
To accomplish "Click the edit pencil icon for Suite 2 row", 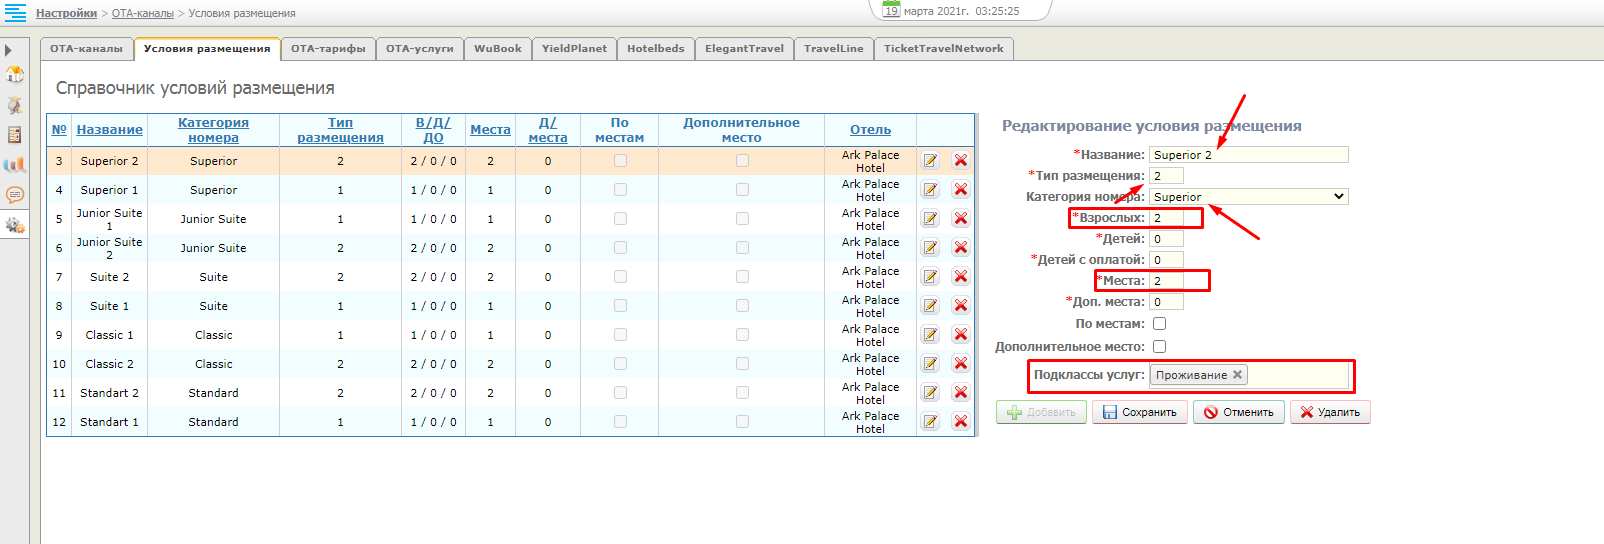I will point(930,277).
